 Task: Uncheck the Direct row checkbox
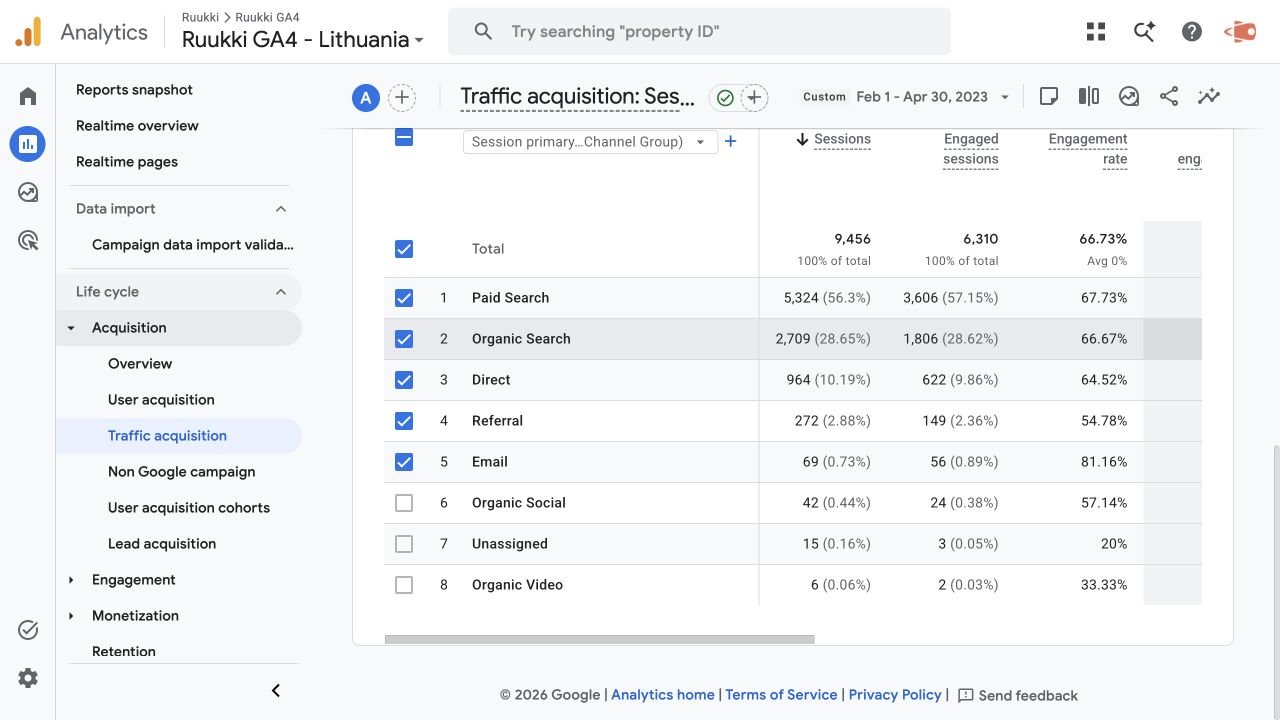(404, 380)
